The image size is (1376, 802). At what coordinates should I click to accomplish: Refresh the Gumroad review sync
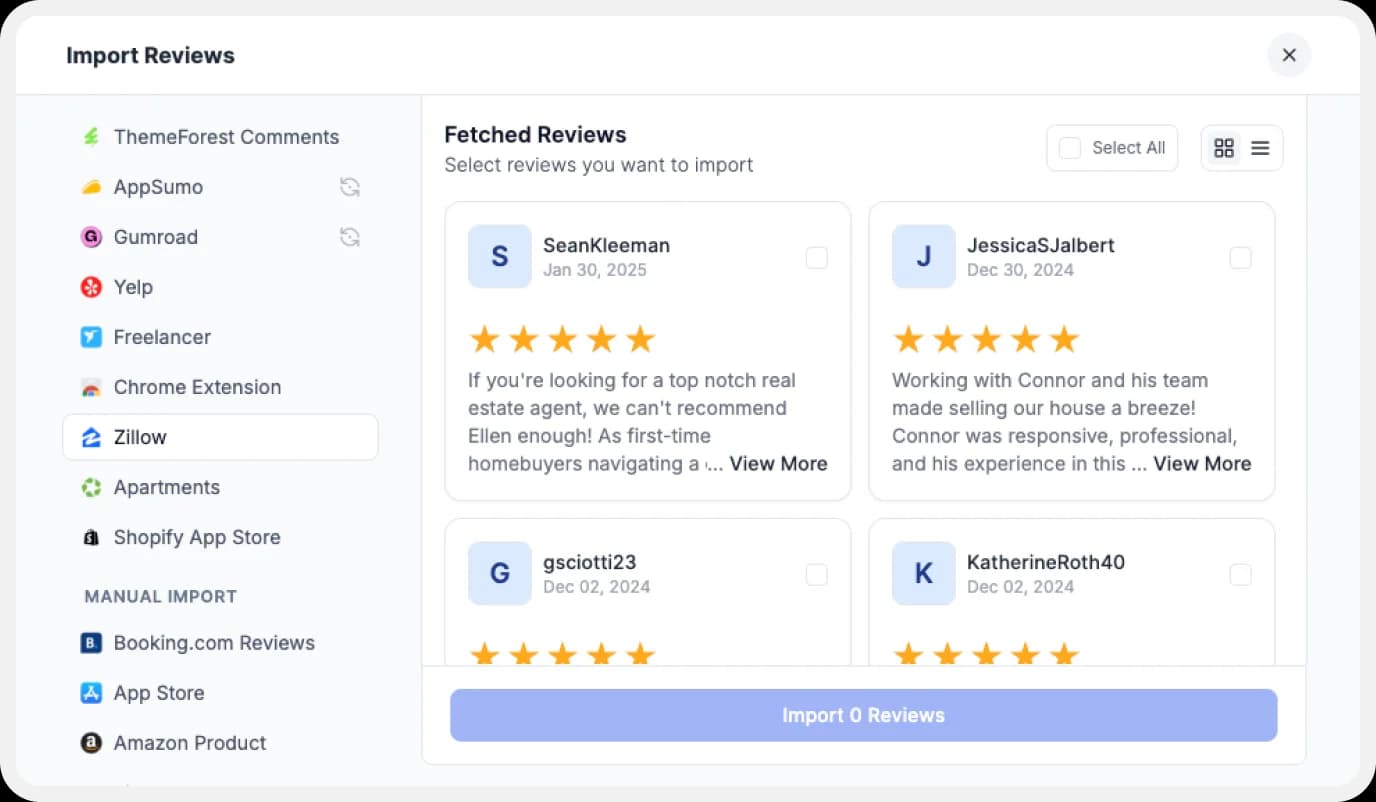click(349, 237)
